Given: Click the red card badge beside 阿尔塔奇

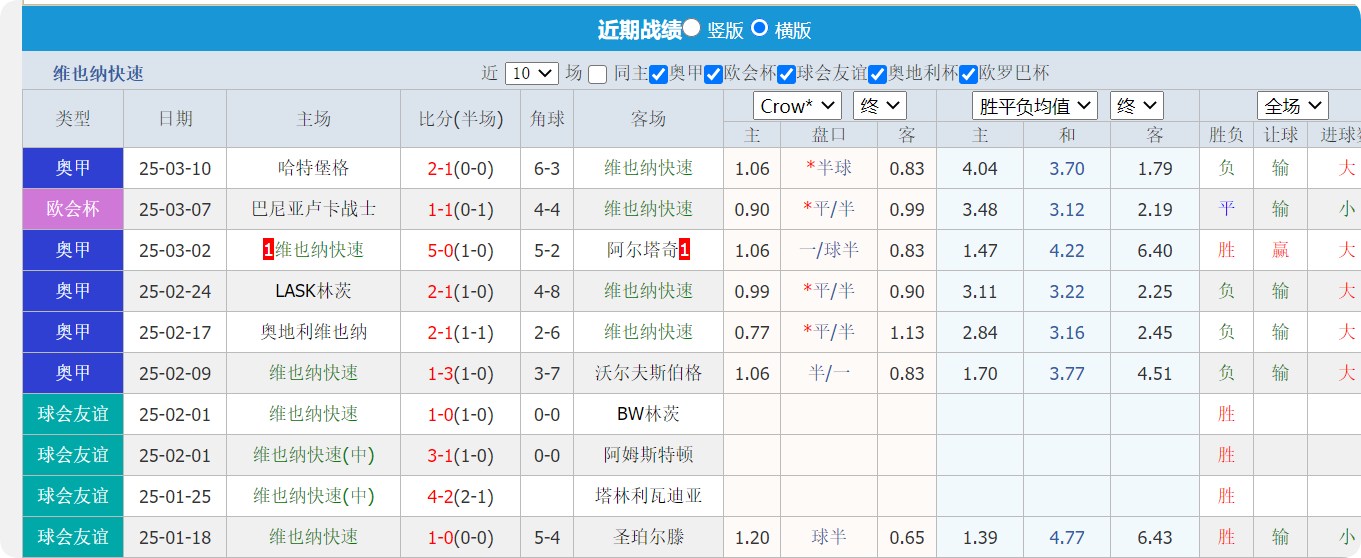Looking at the screenshot, I should point(684,250).
